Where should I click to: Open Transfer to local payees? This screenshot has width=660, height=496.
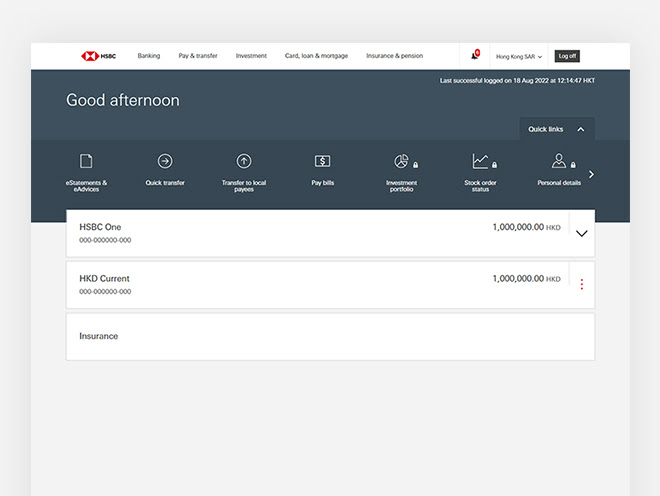(244, 173)
